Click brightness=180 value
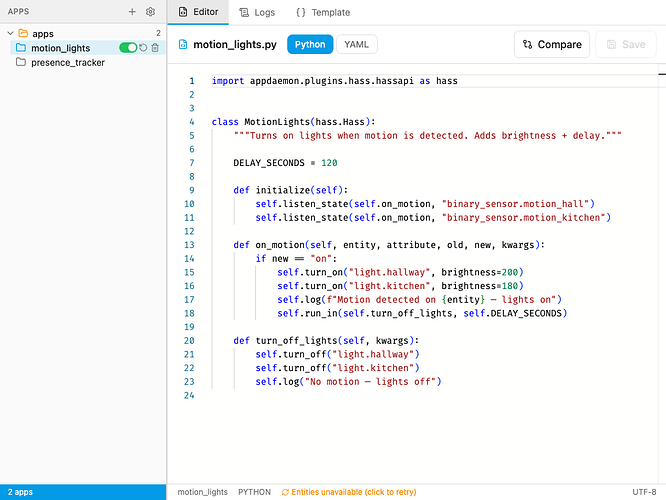Viewport: 666px width, 500px height. pyautogui.click(x=510, y=286)
